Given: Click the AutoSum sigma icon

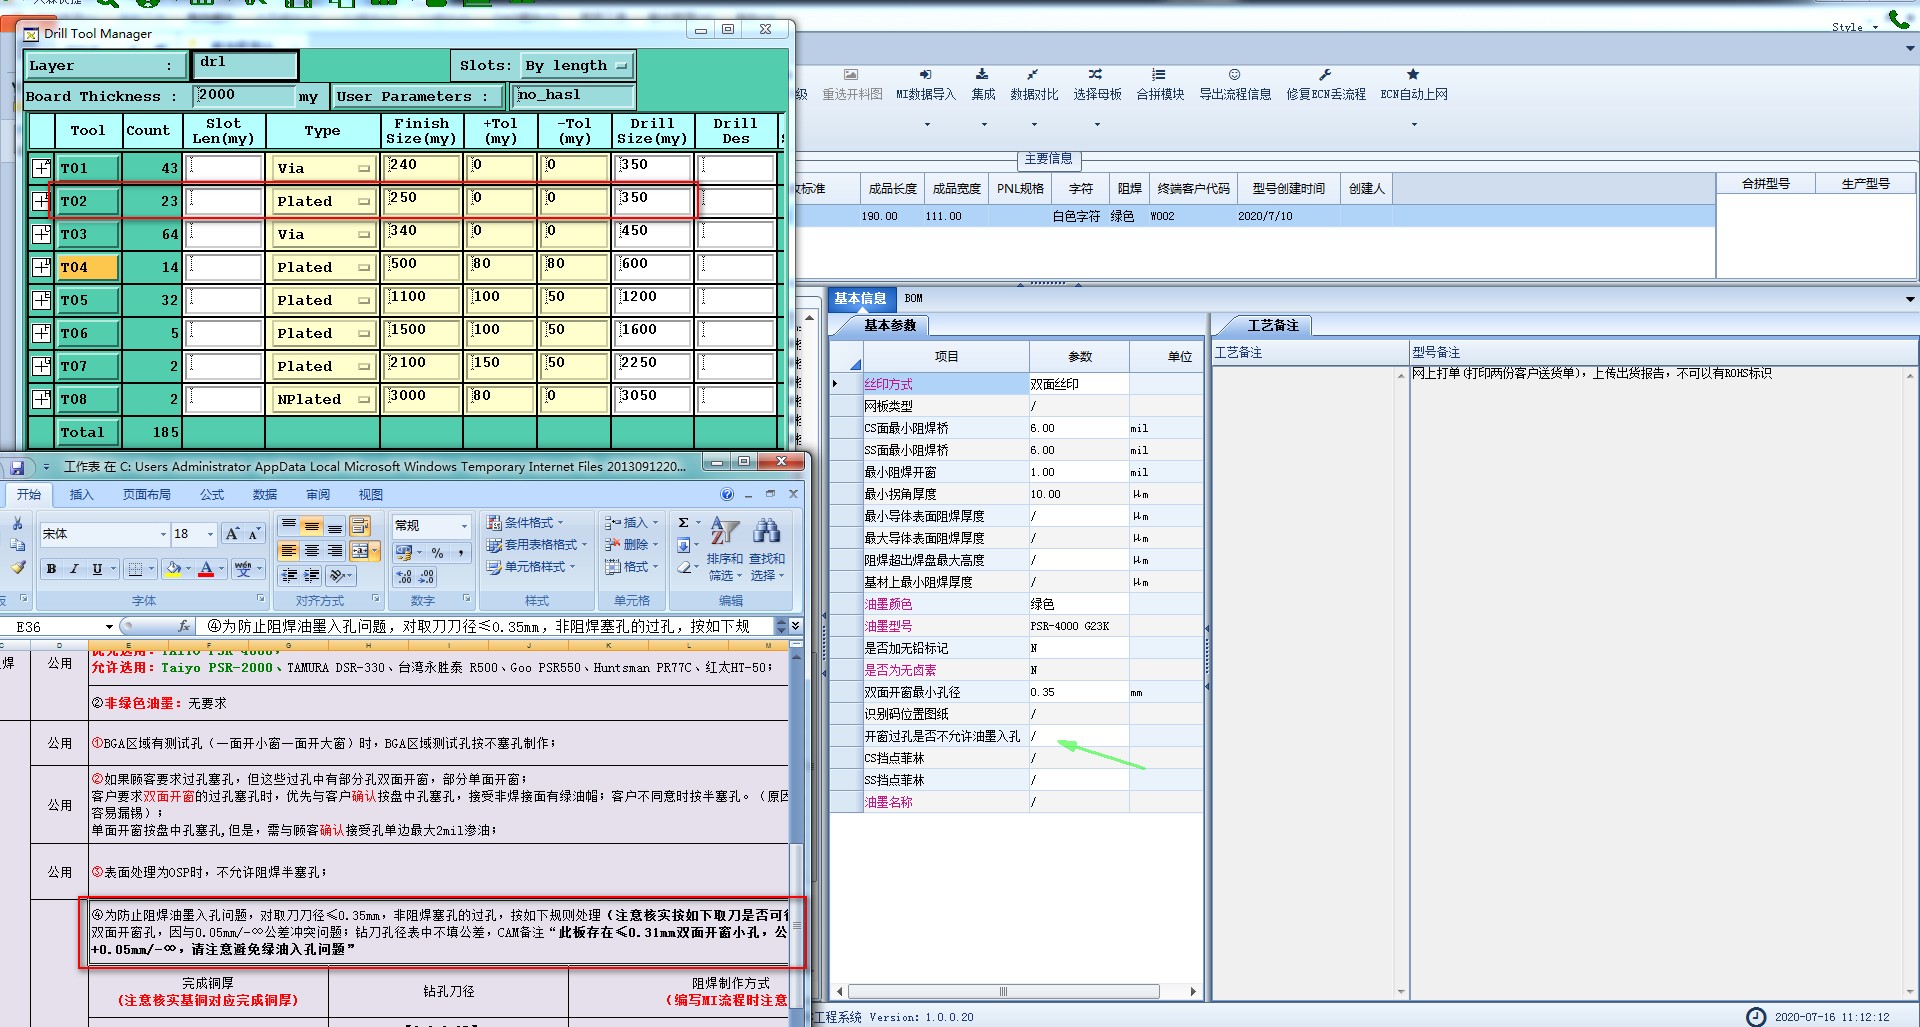Looking at the screenshot, I should [x=683, y=522].
